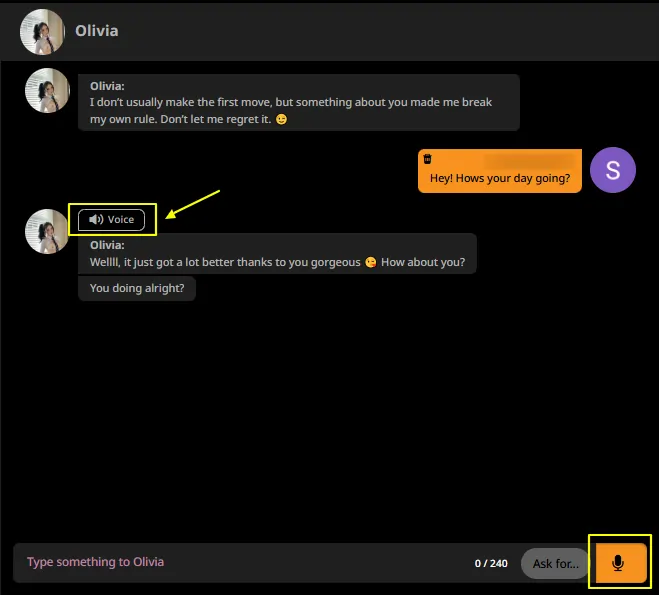Click Olivia's avatar beside the first message
659x595 pixels.
pyautogui.click(x=47, y=90)
